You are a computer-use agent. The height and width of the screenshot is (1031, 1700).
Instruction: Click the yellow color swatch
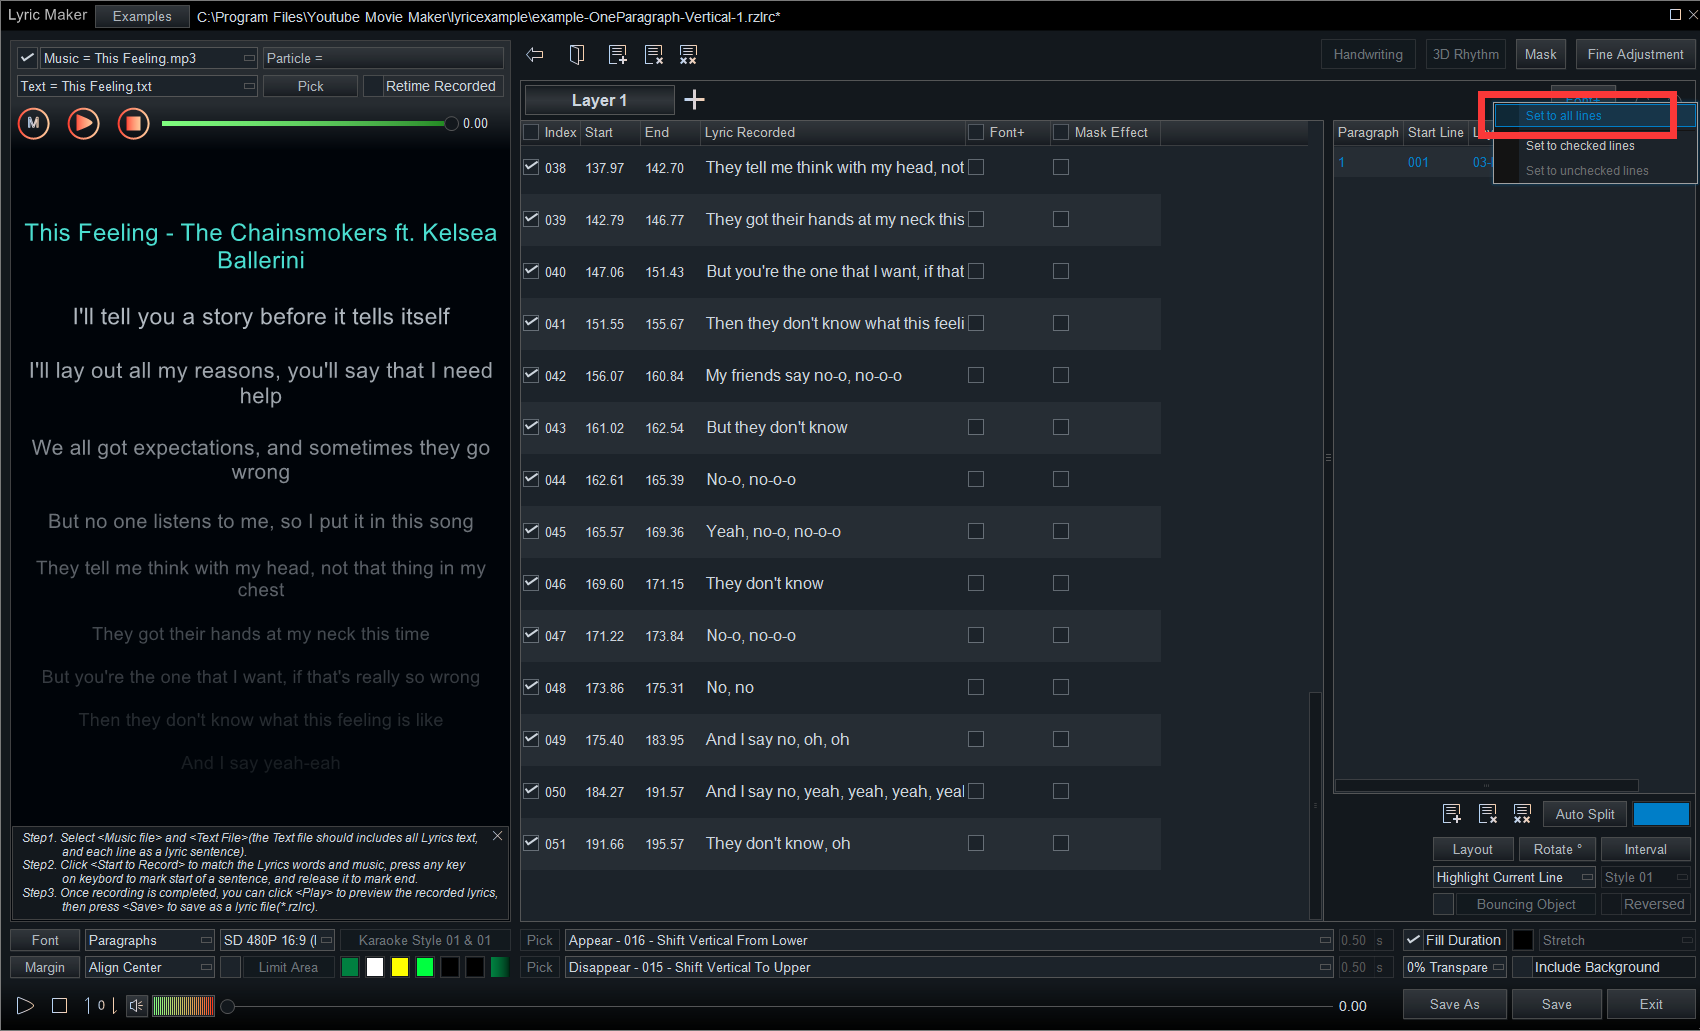(400, 967)
